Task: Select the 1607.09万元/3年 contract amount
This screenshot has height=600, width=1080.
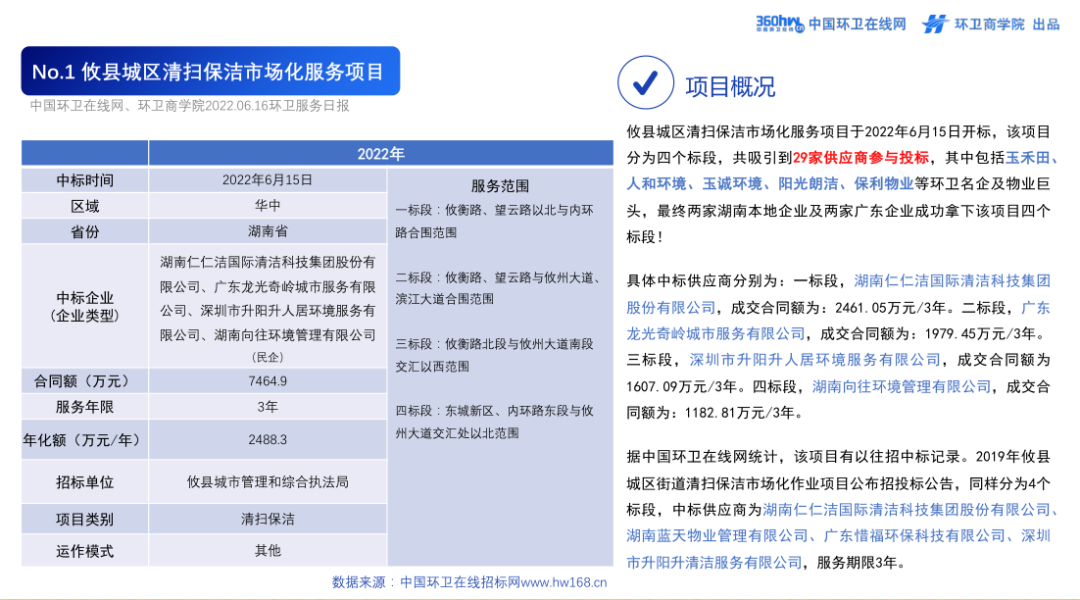Action: [682, 386]
